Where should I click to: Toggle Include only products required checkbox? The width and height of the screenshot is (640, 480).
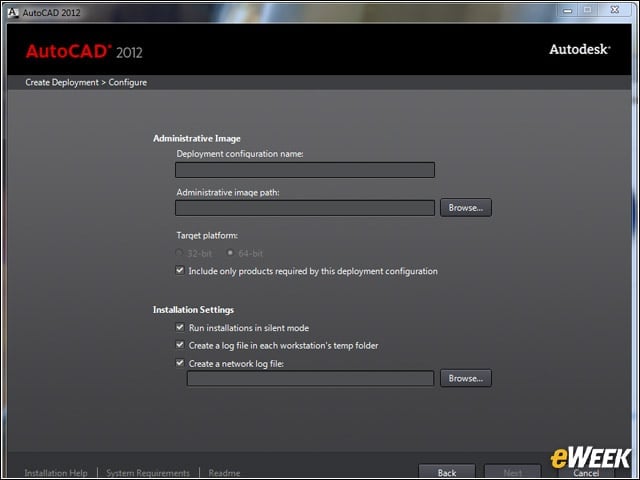[x=180, y=271]
